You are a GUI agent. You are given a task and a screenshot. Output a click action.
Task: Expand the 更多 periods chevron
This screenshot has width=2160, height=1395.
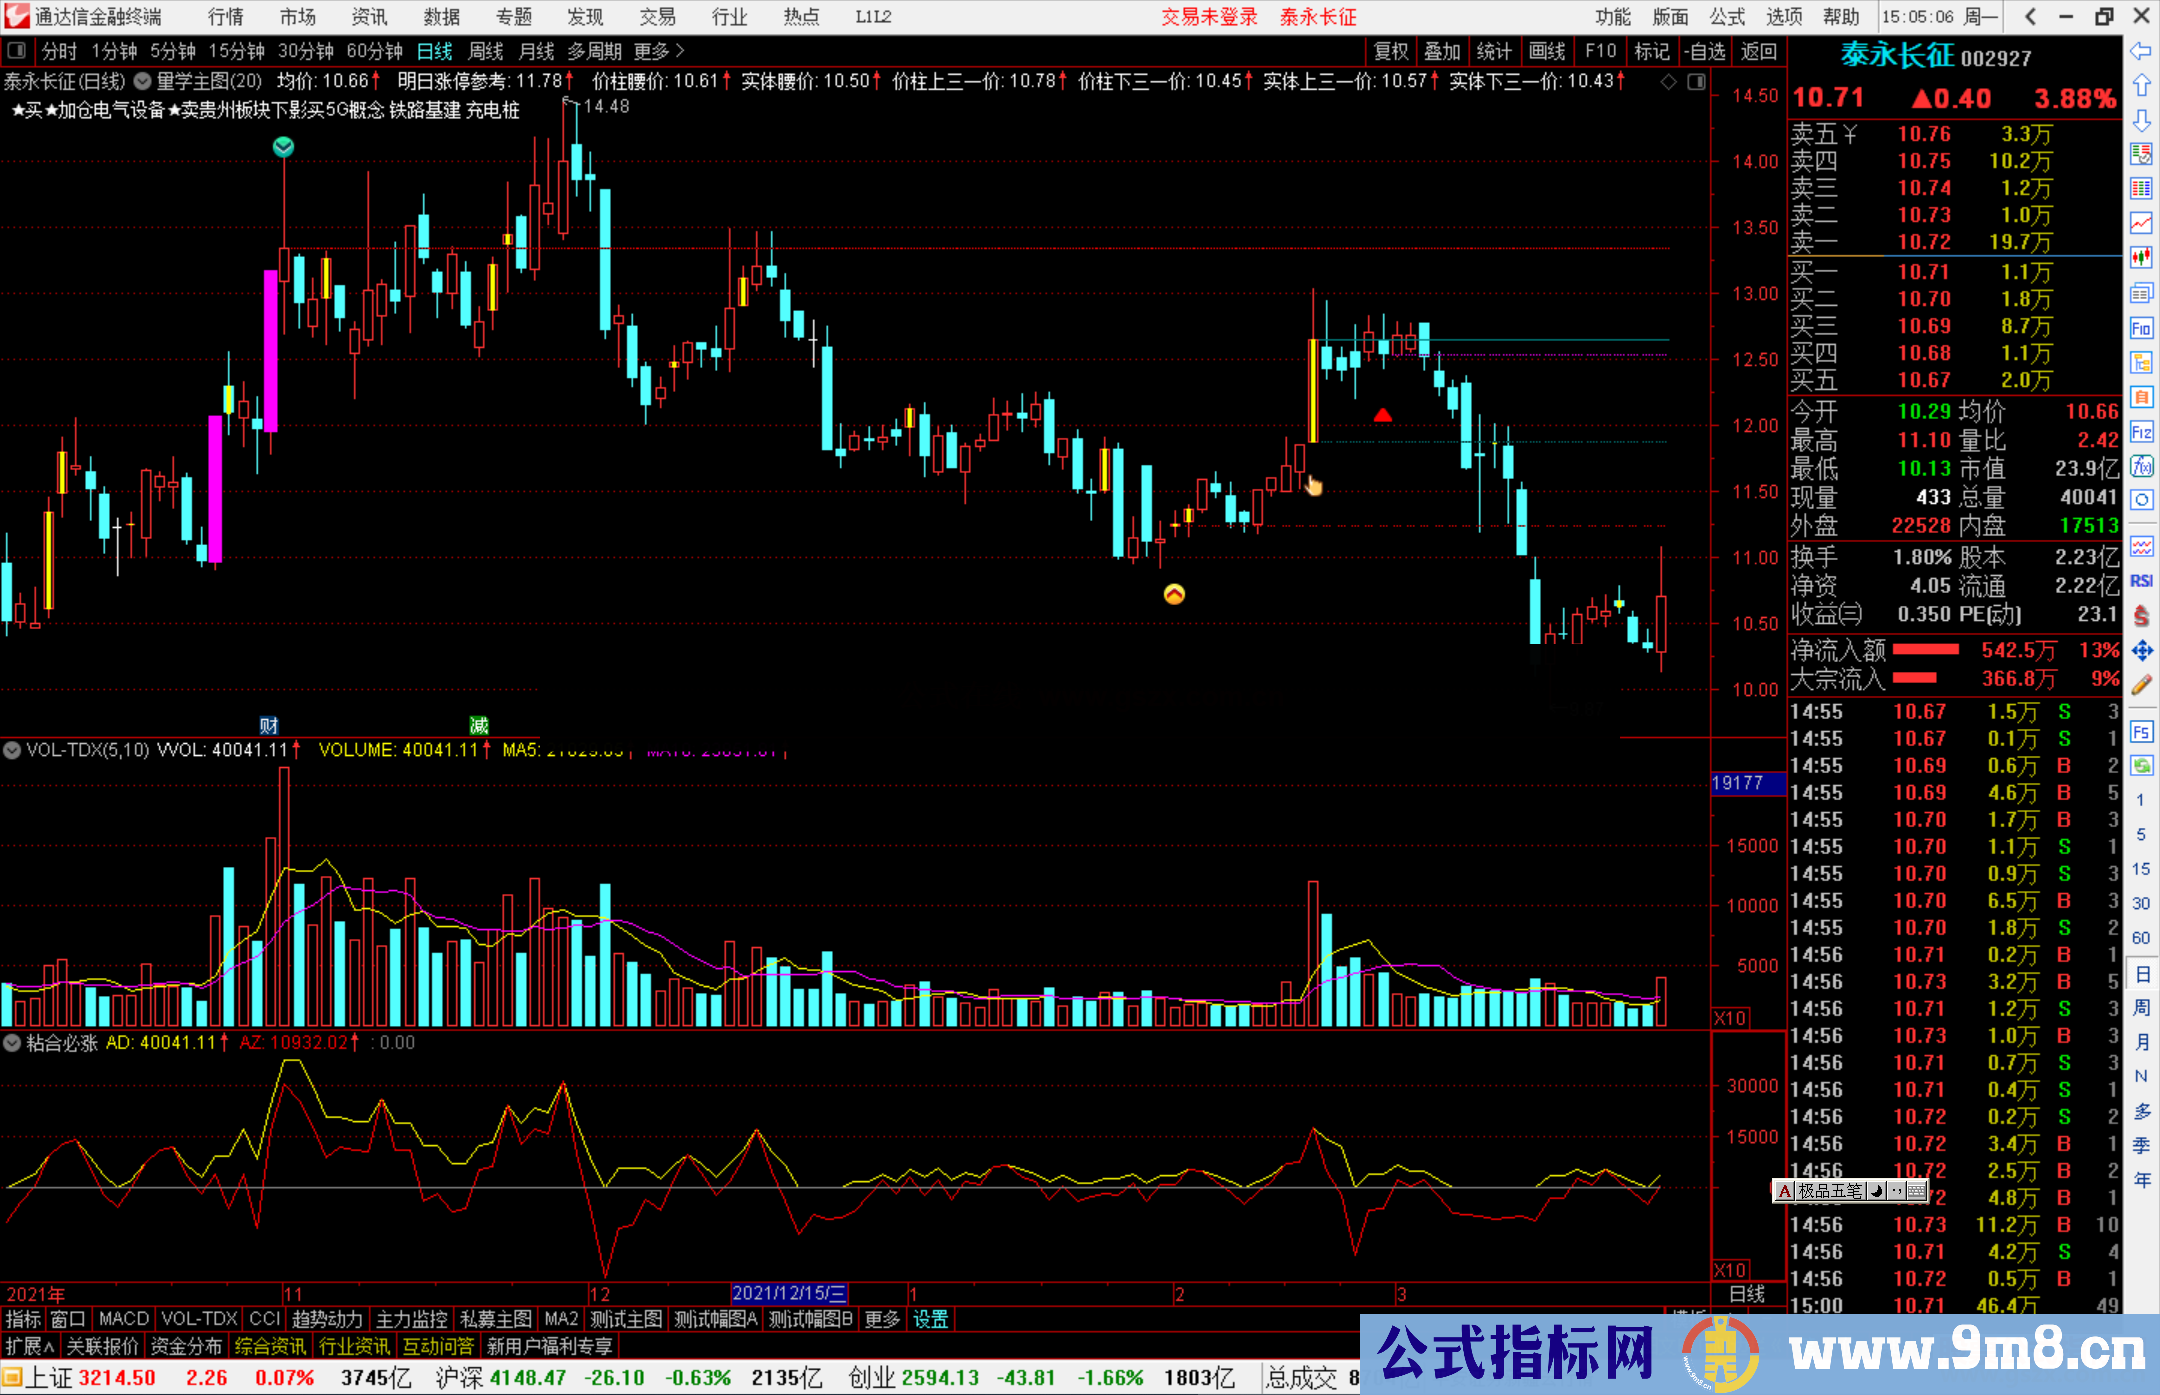[680, 51]
